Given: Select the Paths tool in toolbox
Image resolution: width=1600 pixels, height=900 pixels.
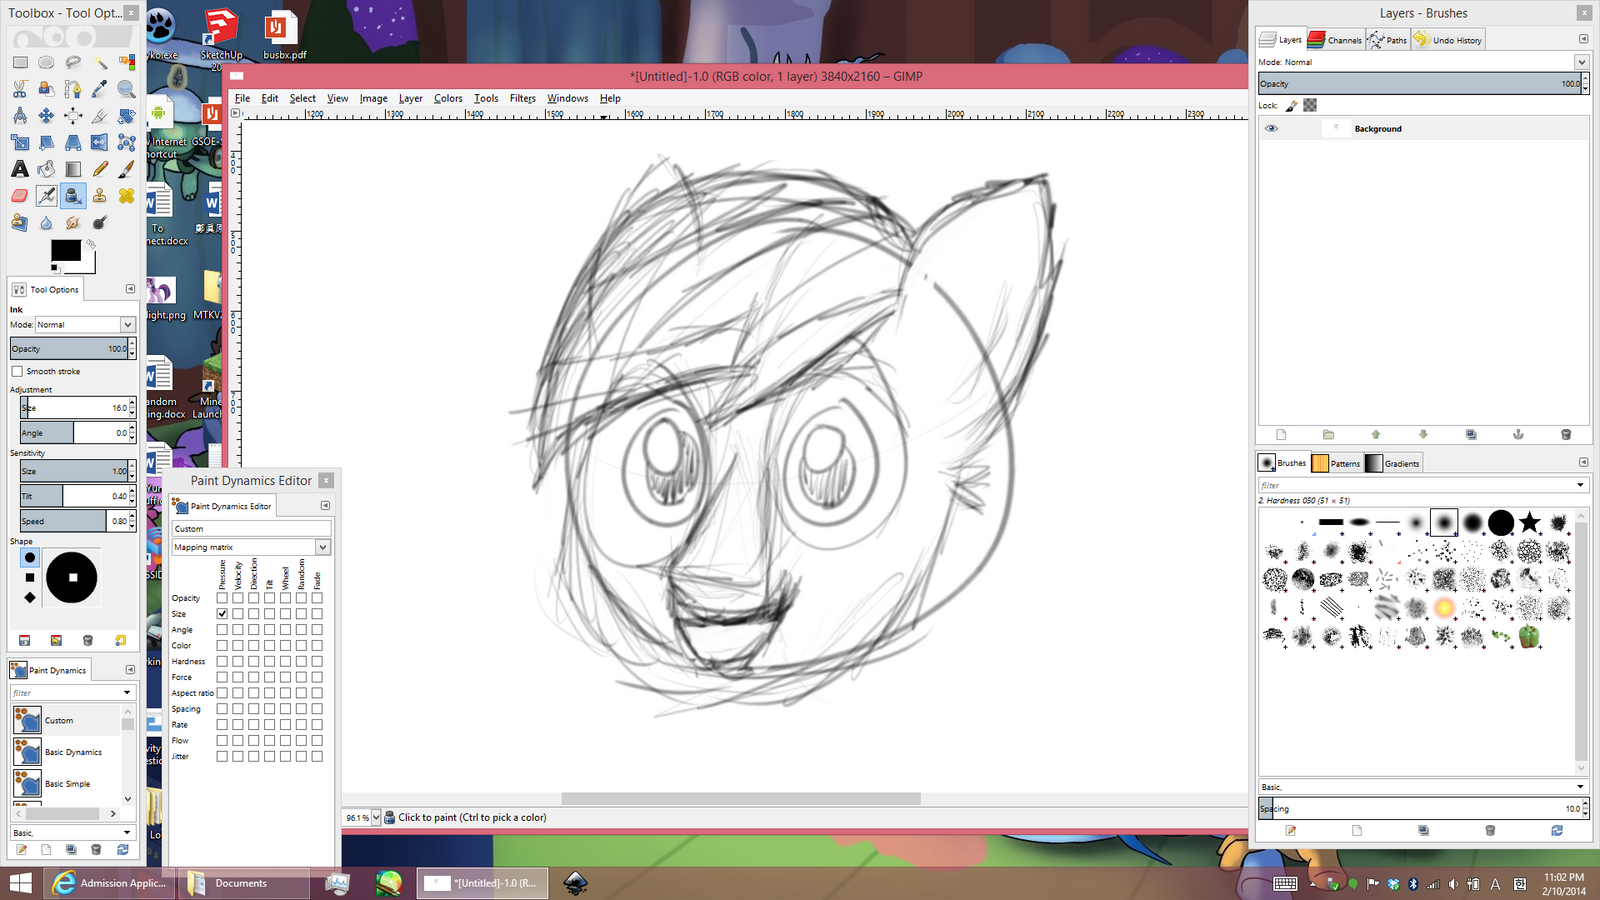Looking at the screenshot, I should click(73, 89).
